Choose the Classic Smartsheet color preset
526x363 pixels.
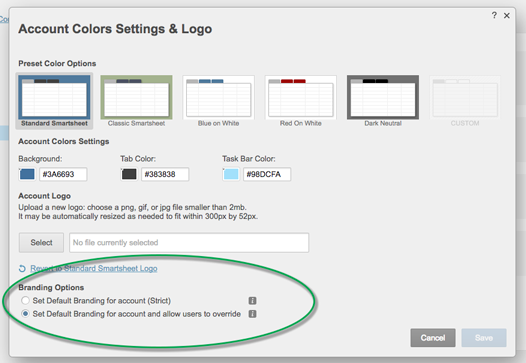pos(136,101)
